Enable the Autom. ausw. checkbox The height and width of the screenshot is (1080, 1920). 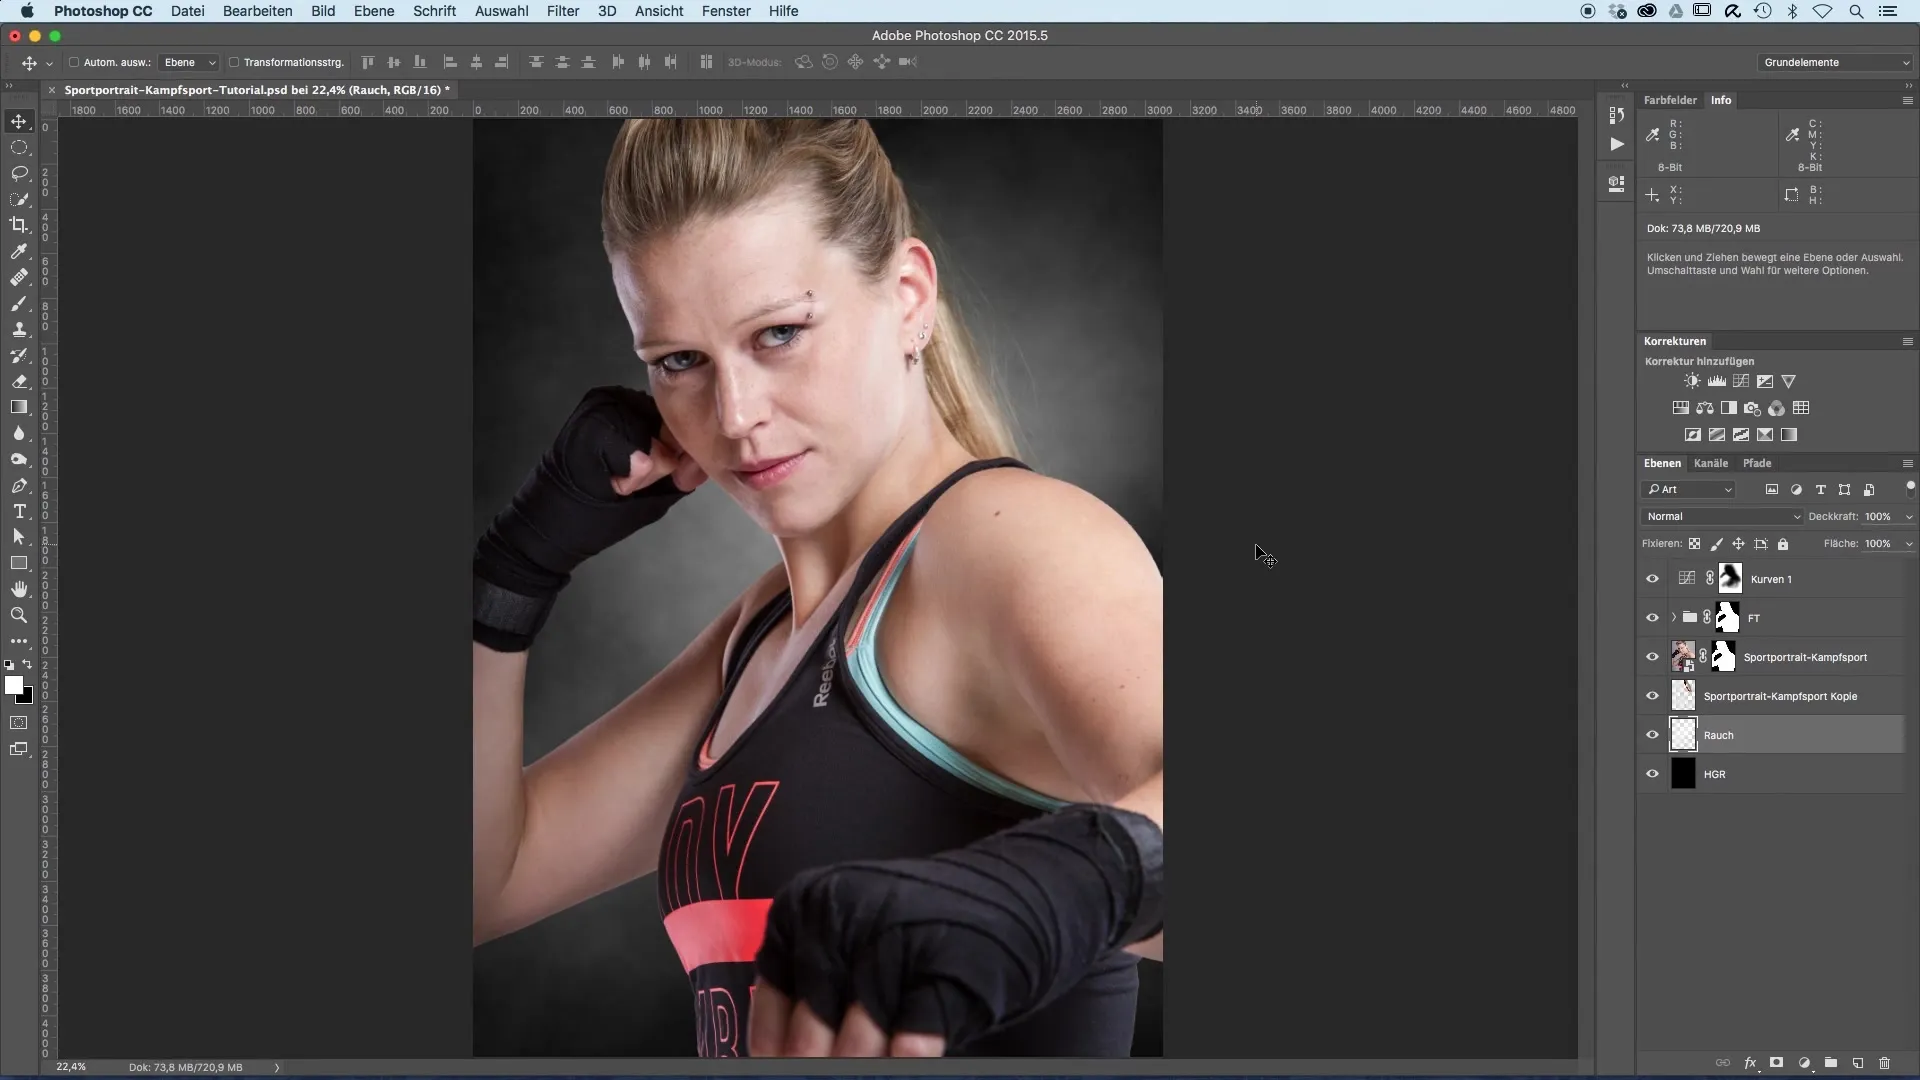point(74,62)
